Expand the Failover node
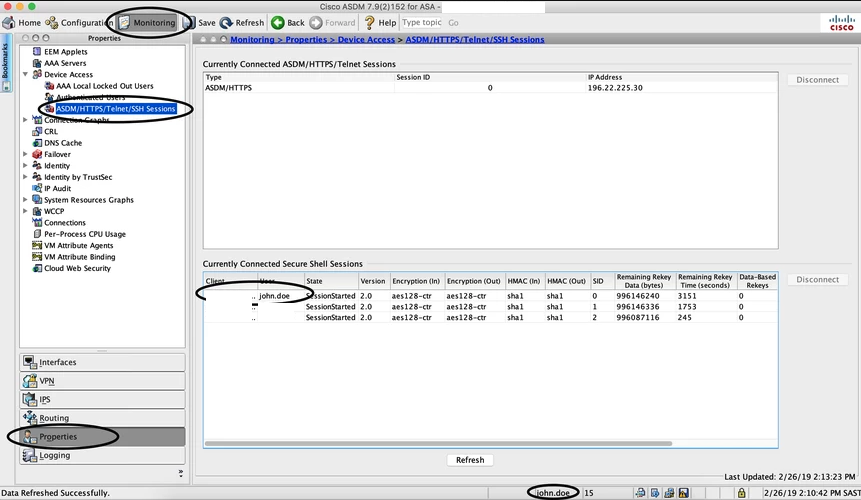This screenshot has width=861, height=500. pos(25,154)
